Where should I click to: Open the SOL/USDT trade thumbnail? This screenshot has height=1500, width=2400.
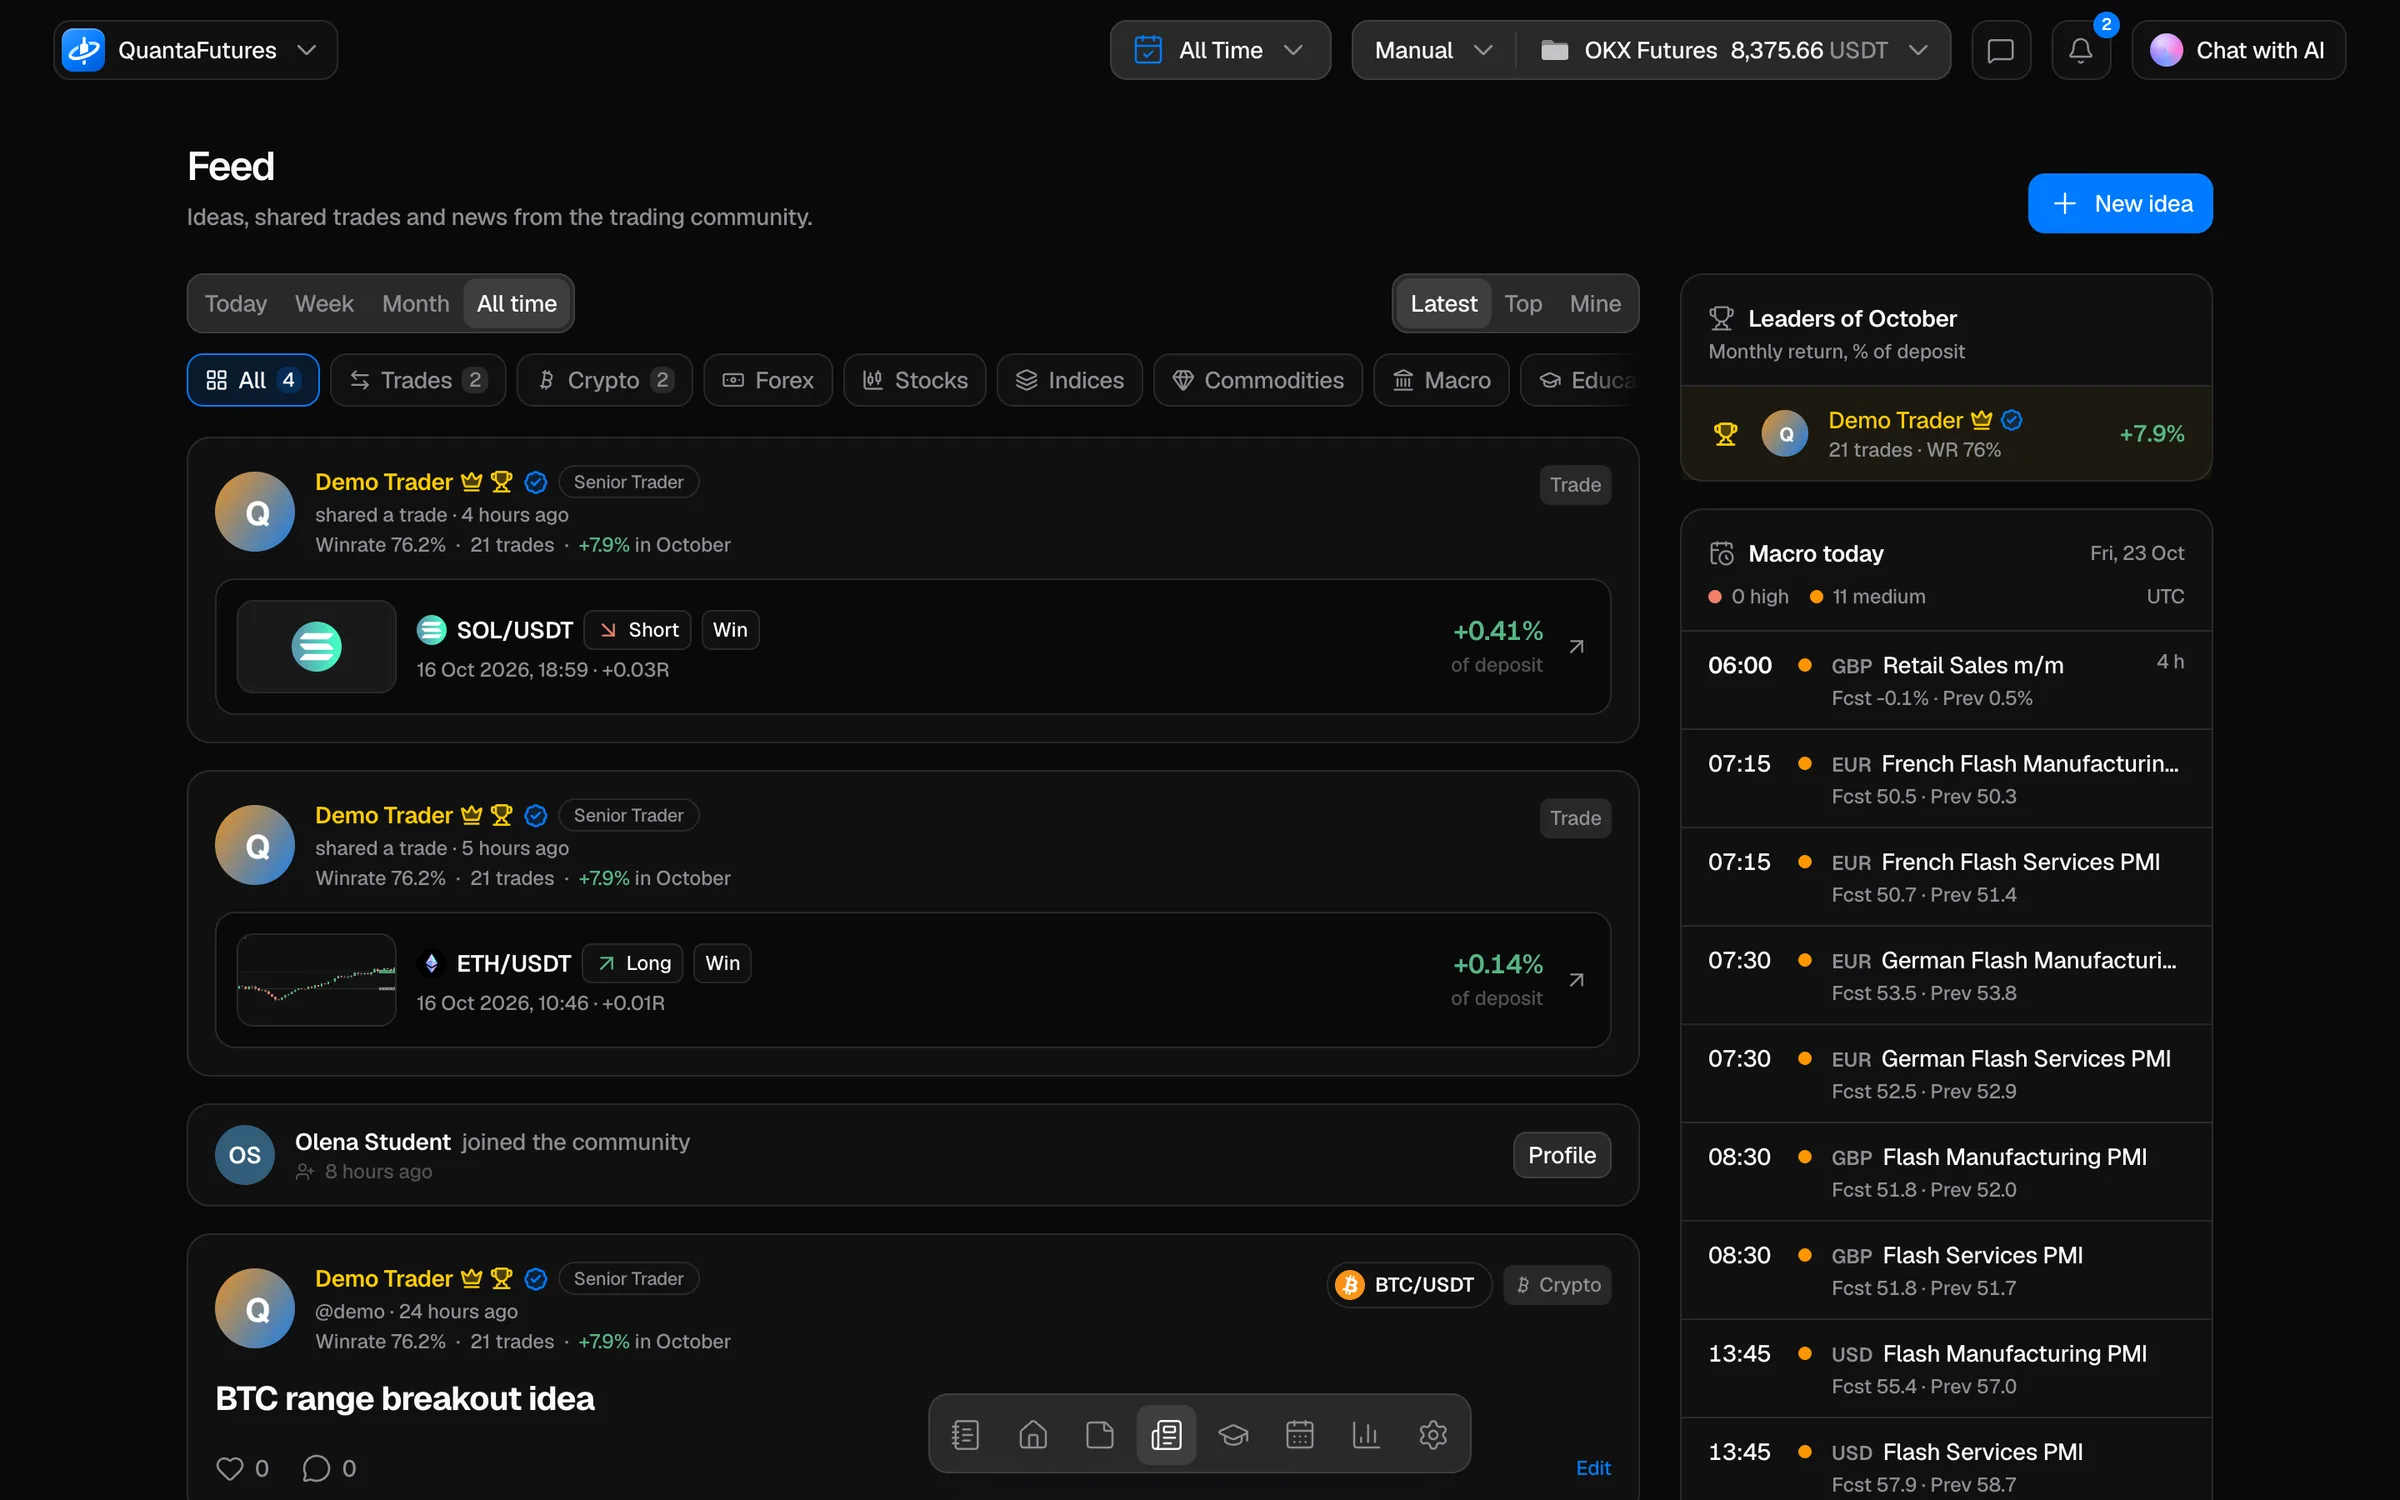(316, 647)
